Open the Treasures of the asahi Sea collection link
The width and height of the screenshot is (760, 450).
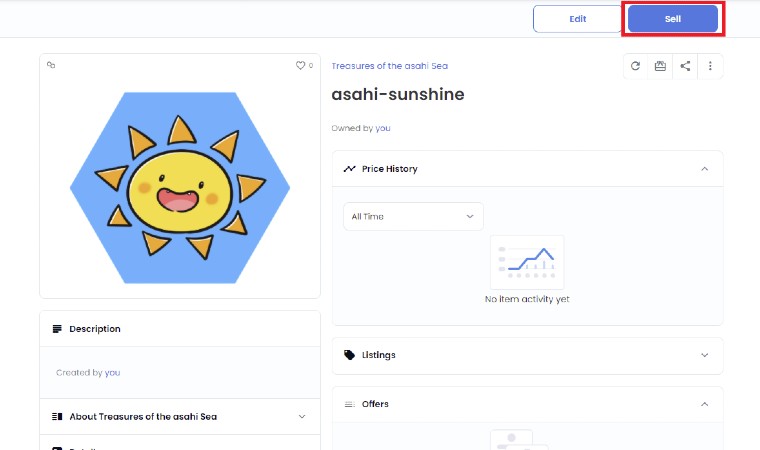point(389,66)
